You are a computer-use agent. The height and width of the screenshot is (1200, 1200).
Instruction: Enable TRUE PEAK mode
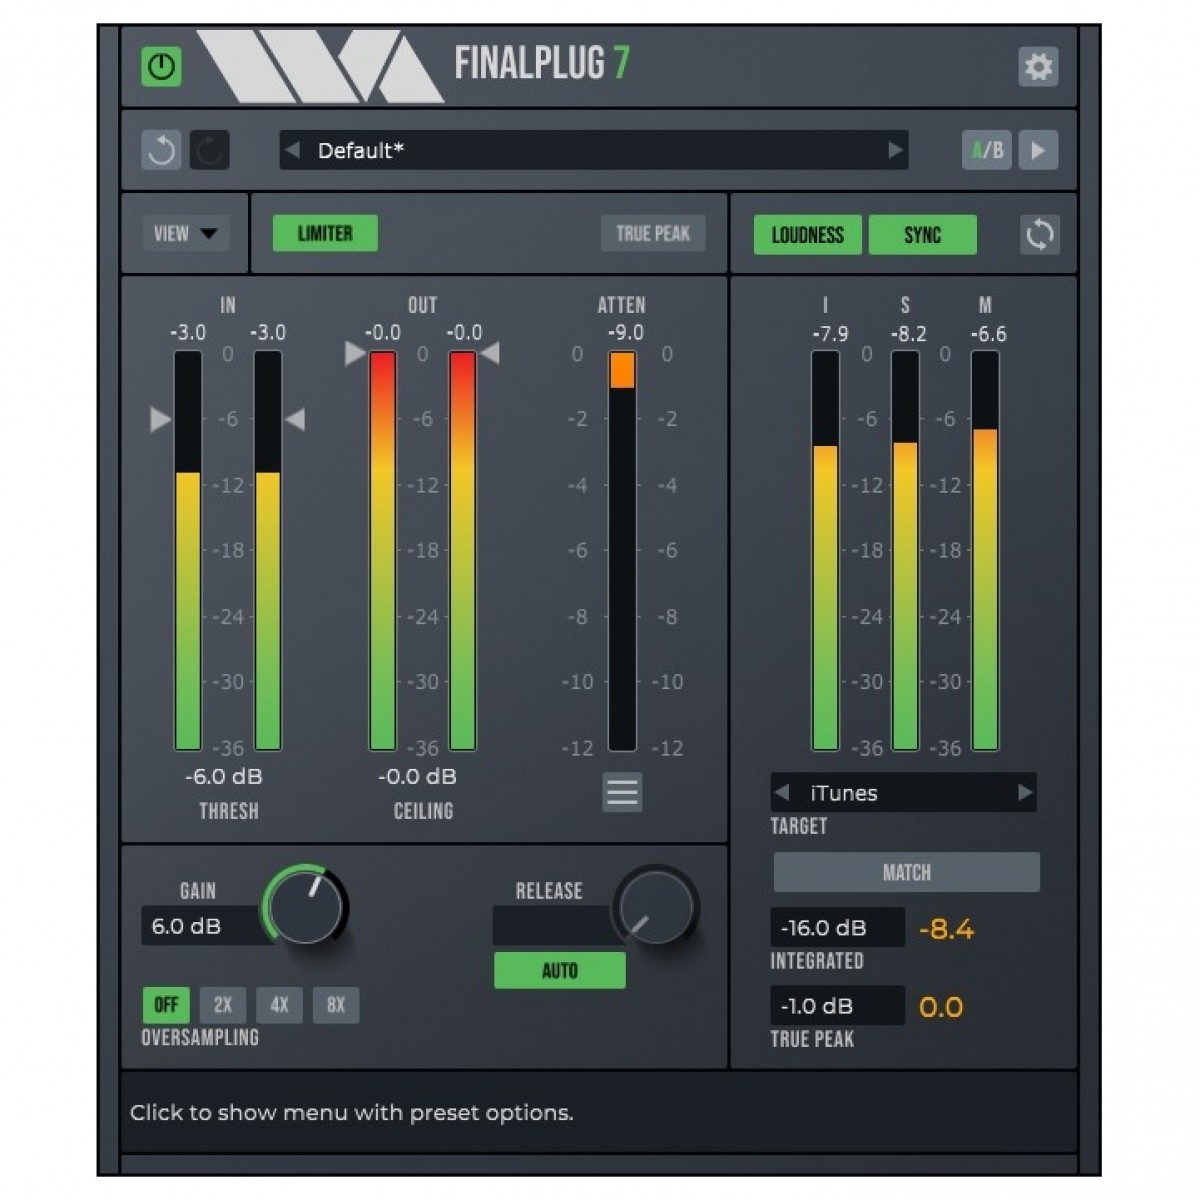[x=653, y=234]
